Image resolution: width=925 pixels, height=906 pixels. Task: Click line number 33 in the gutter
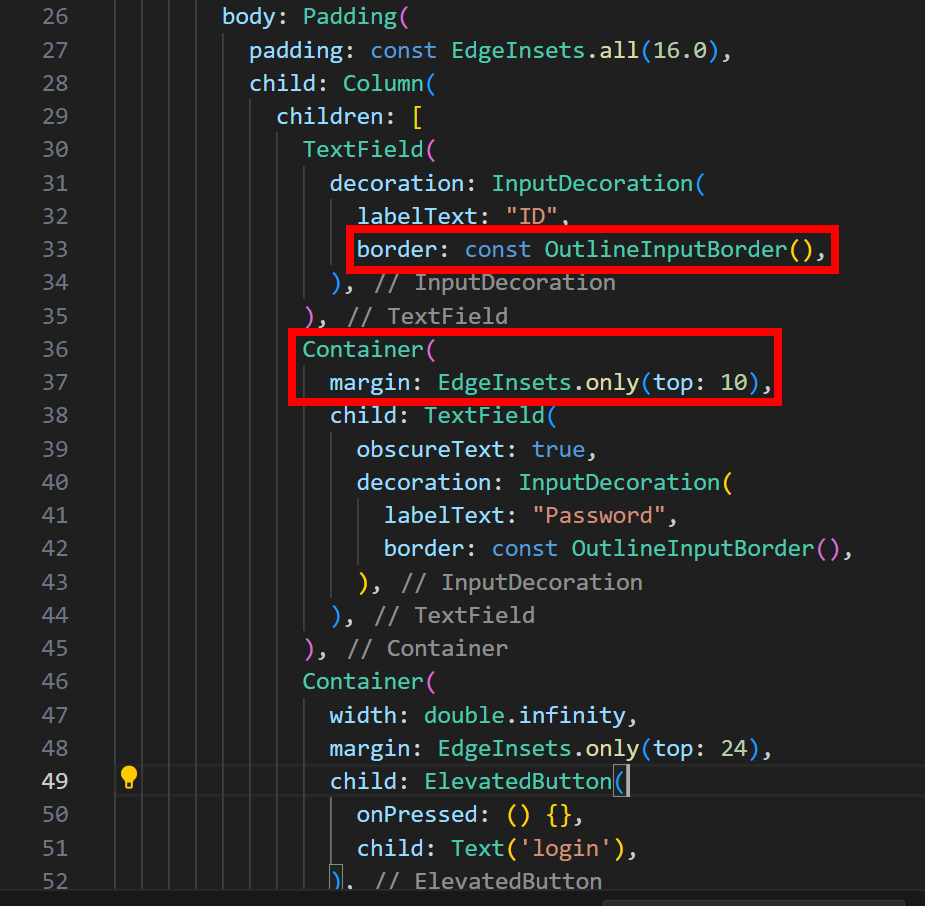coord(55,250)
